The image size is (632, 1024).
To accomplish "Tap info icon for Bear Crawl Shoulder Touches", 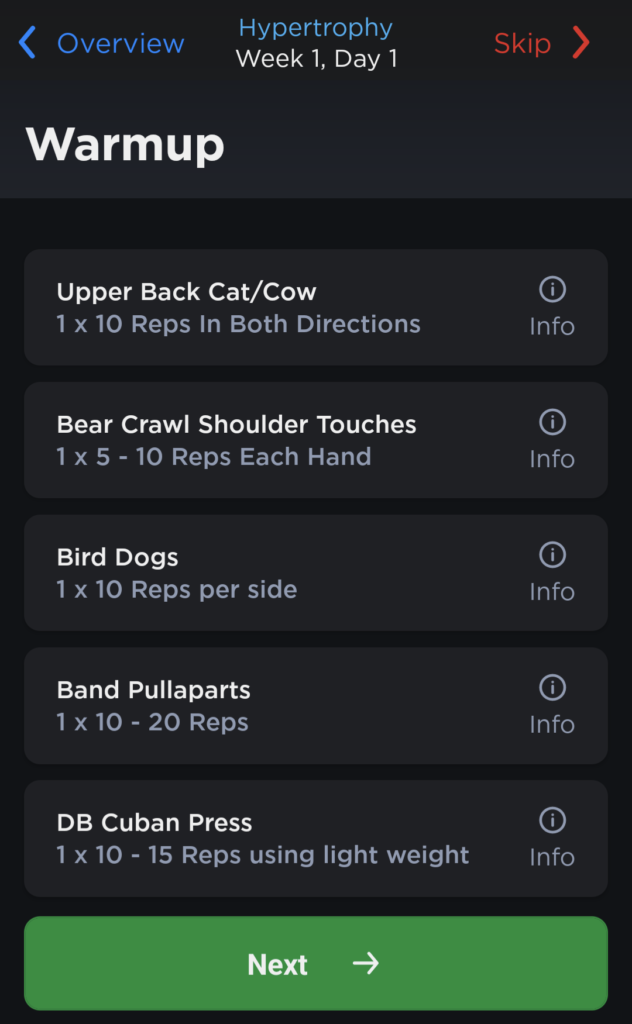I will [x=552, y=423].
